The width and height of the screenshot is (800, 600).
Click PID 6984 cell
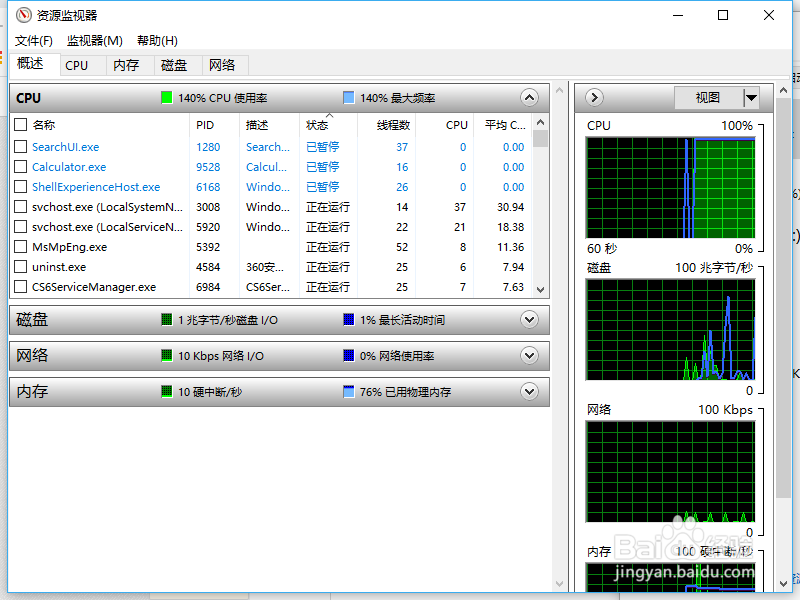coord(208,287)
